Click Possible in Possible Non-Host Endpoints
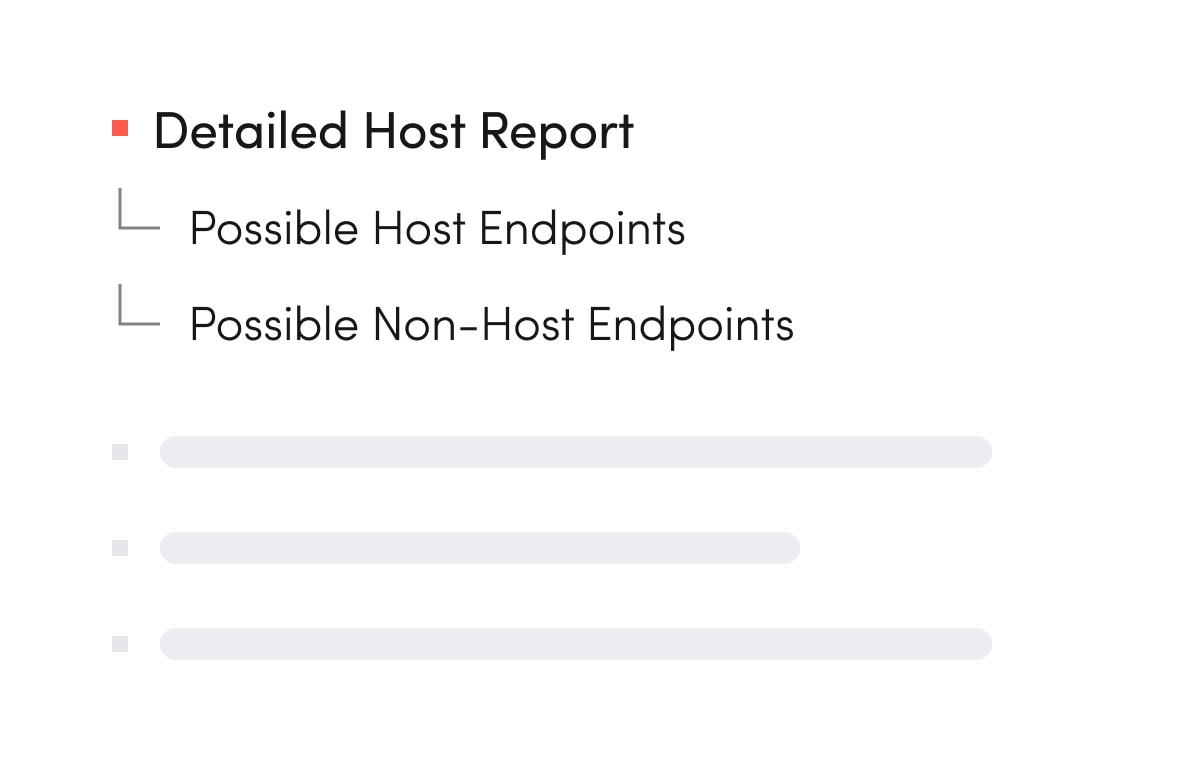 coord(273,325)
